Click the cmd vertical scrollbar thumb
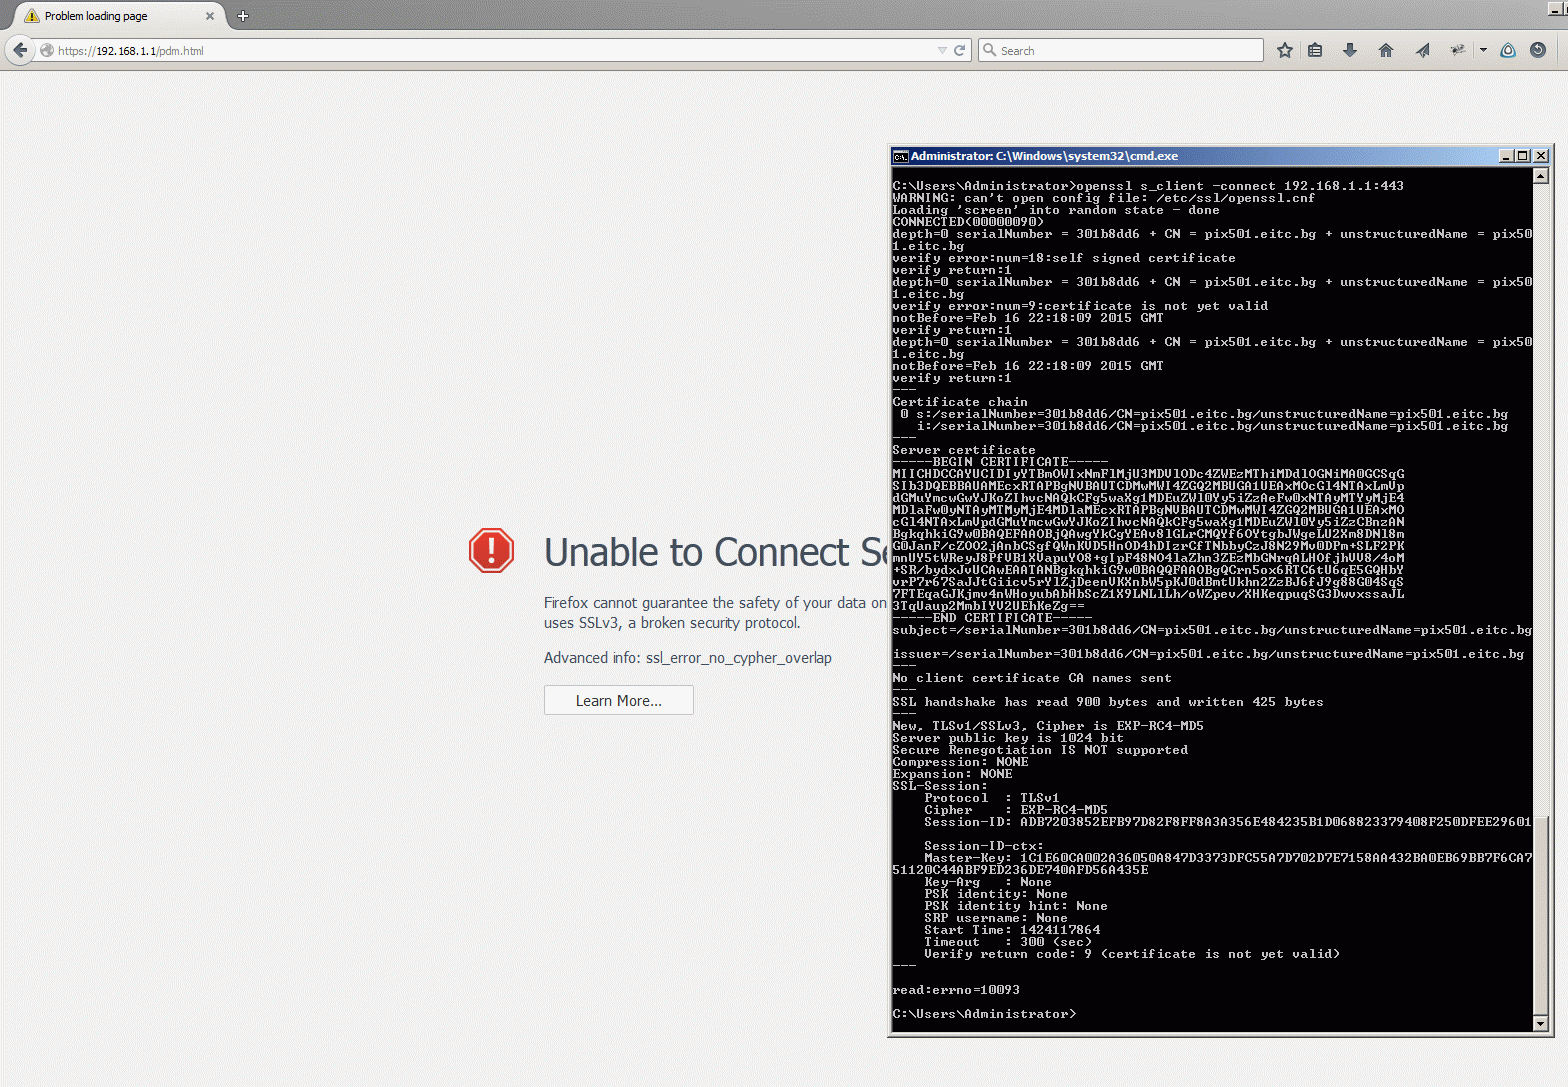1568x1087 pixels. coord(1541,915)
